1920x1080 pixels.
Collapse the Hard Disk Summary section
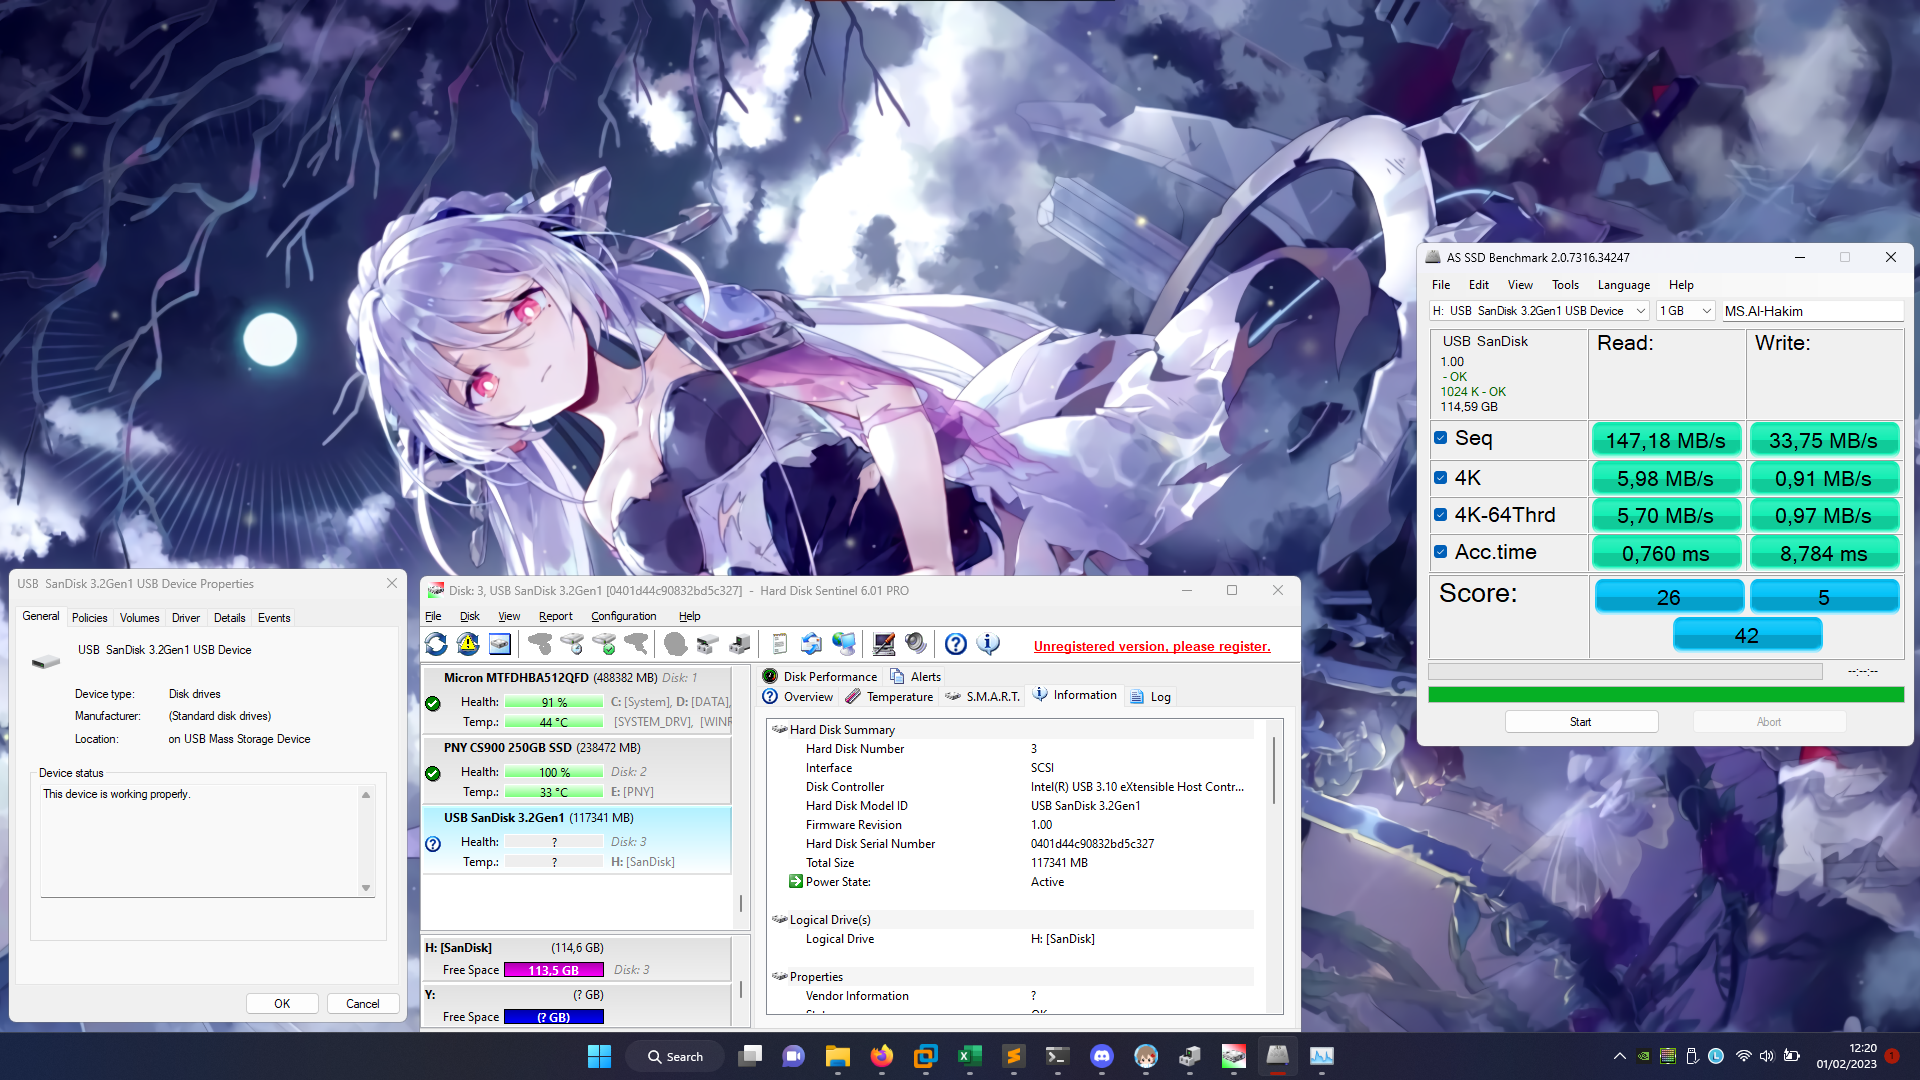point(779,730)
